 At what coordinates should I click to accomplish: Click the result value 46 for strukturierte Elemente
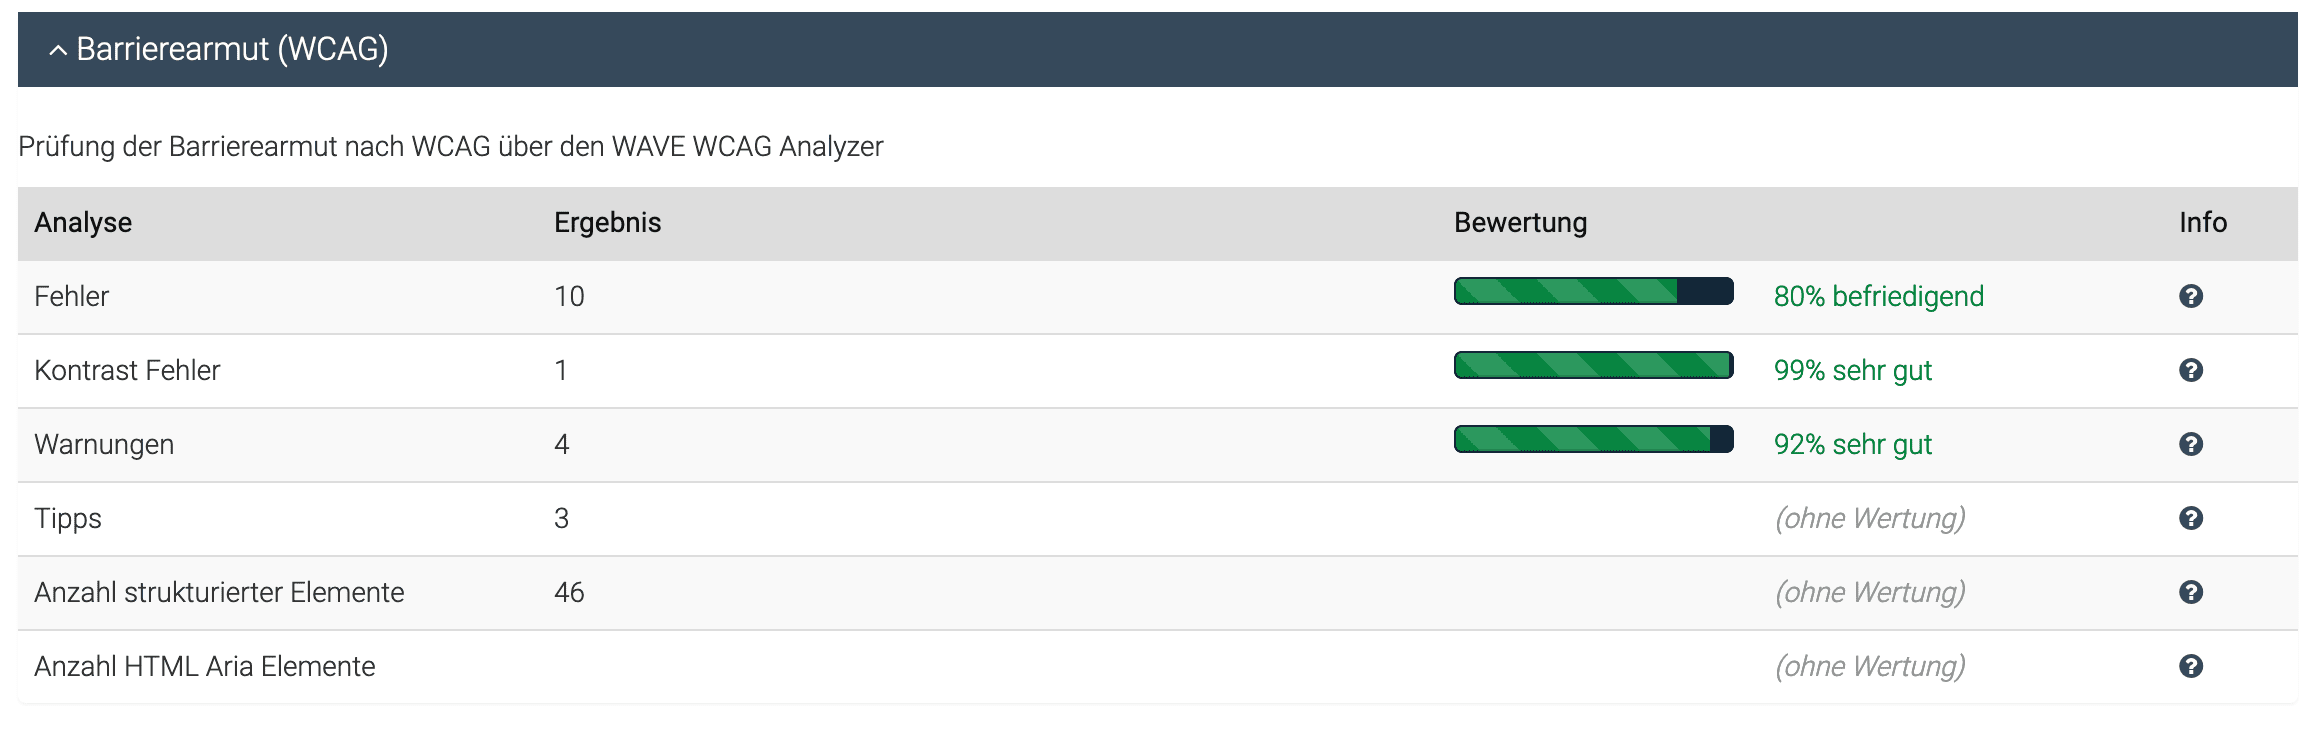[568, 592]
